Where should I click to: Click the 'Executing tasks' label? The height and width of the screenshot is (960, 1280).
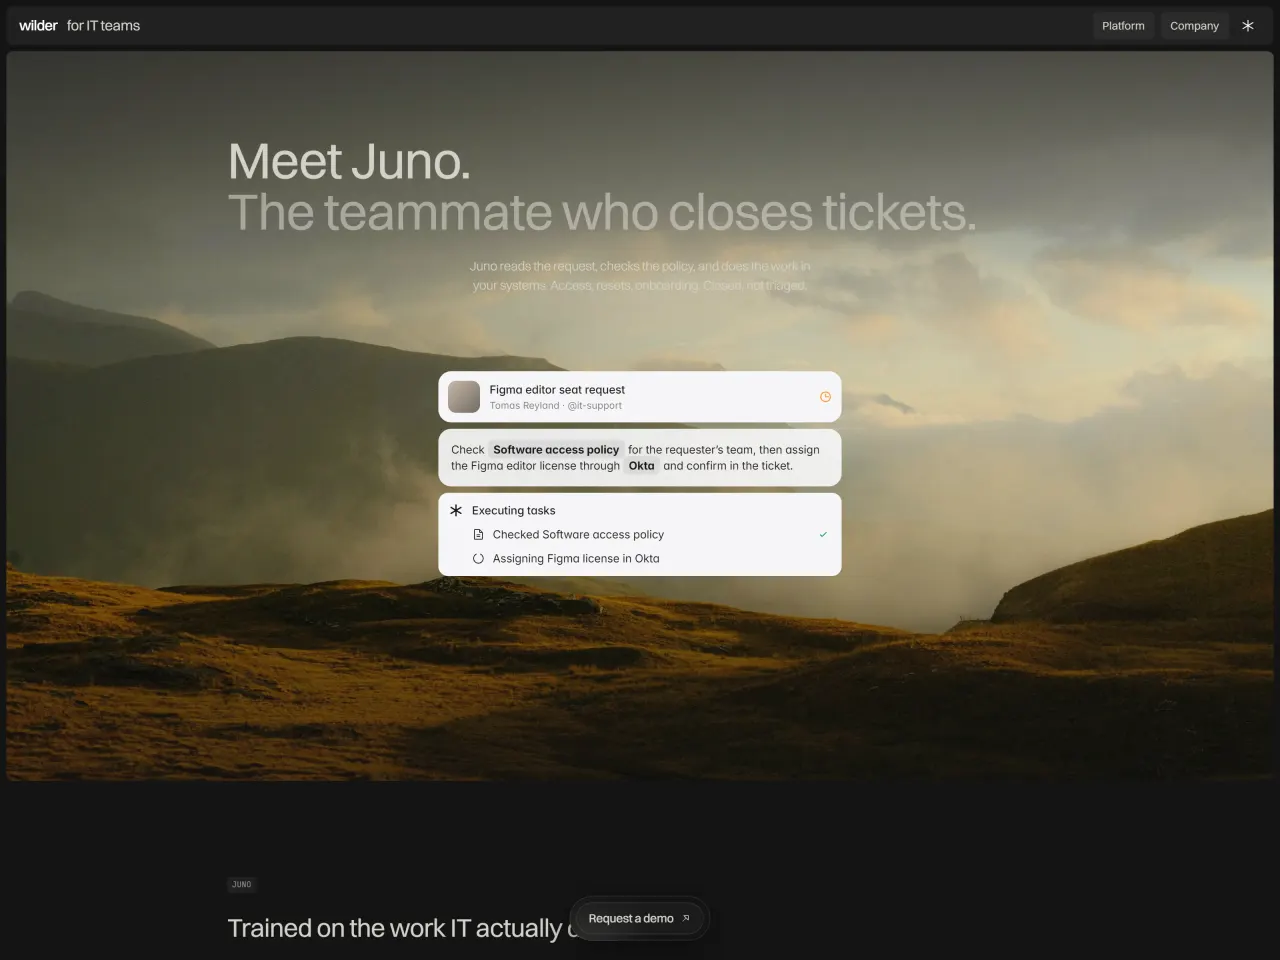pyautogui.click(x=513, y=510)
